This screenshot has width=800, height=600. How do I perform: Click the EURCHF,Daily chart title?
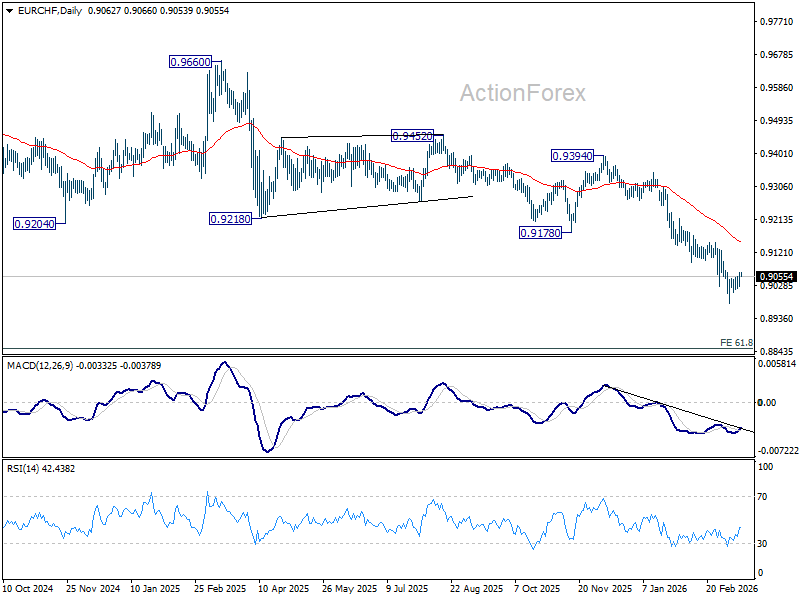coord(49,10)
